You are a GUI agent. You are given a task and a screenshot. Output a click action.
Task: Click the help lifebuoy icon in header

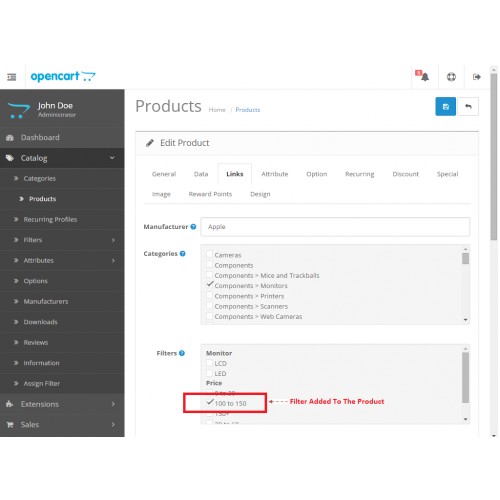[x=451, y=77]
